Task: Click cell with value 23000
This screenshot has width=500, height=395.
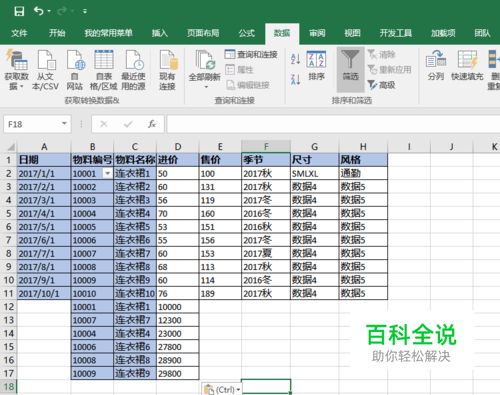Action: pos(178,333)
